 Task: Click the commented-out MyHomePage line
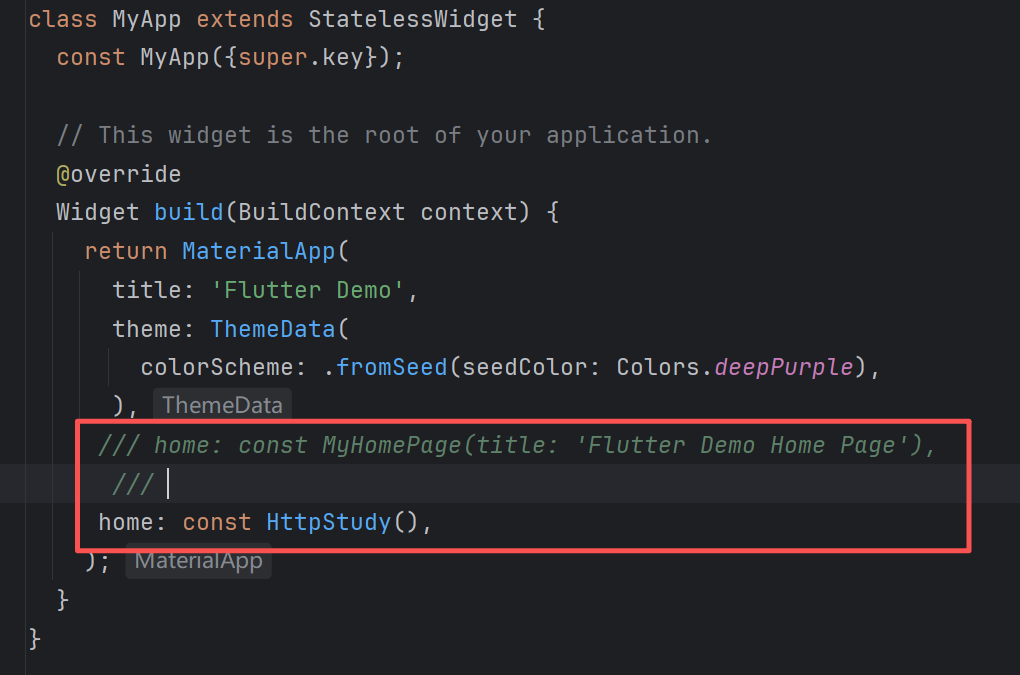(x=516, y=445)
